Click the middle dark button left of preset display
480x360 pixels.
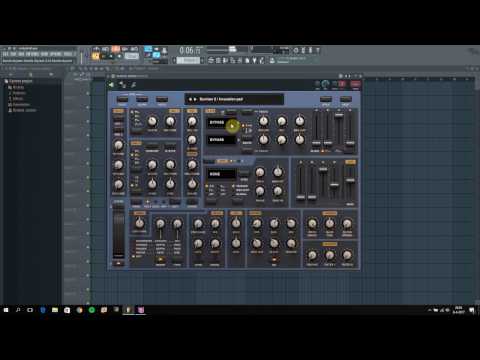click(x=142, y=99)
